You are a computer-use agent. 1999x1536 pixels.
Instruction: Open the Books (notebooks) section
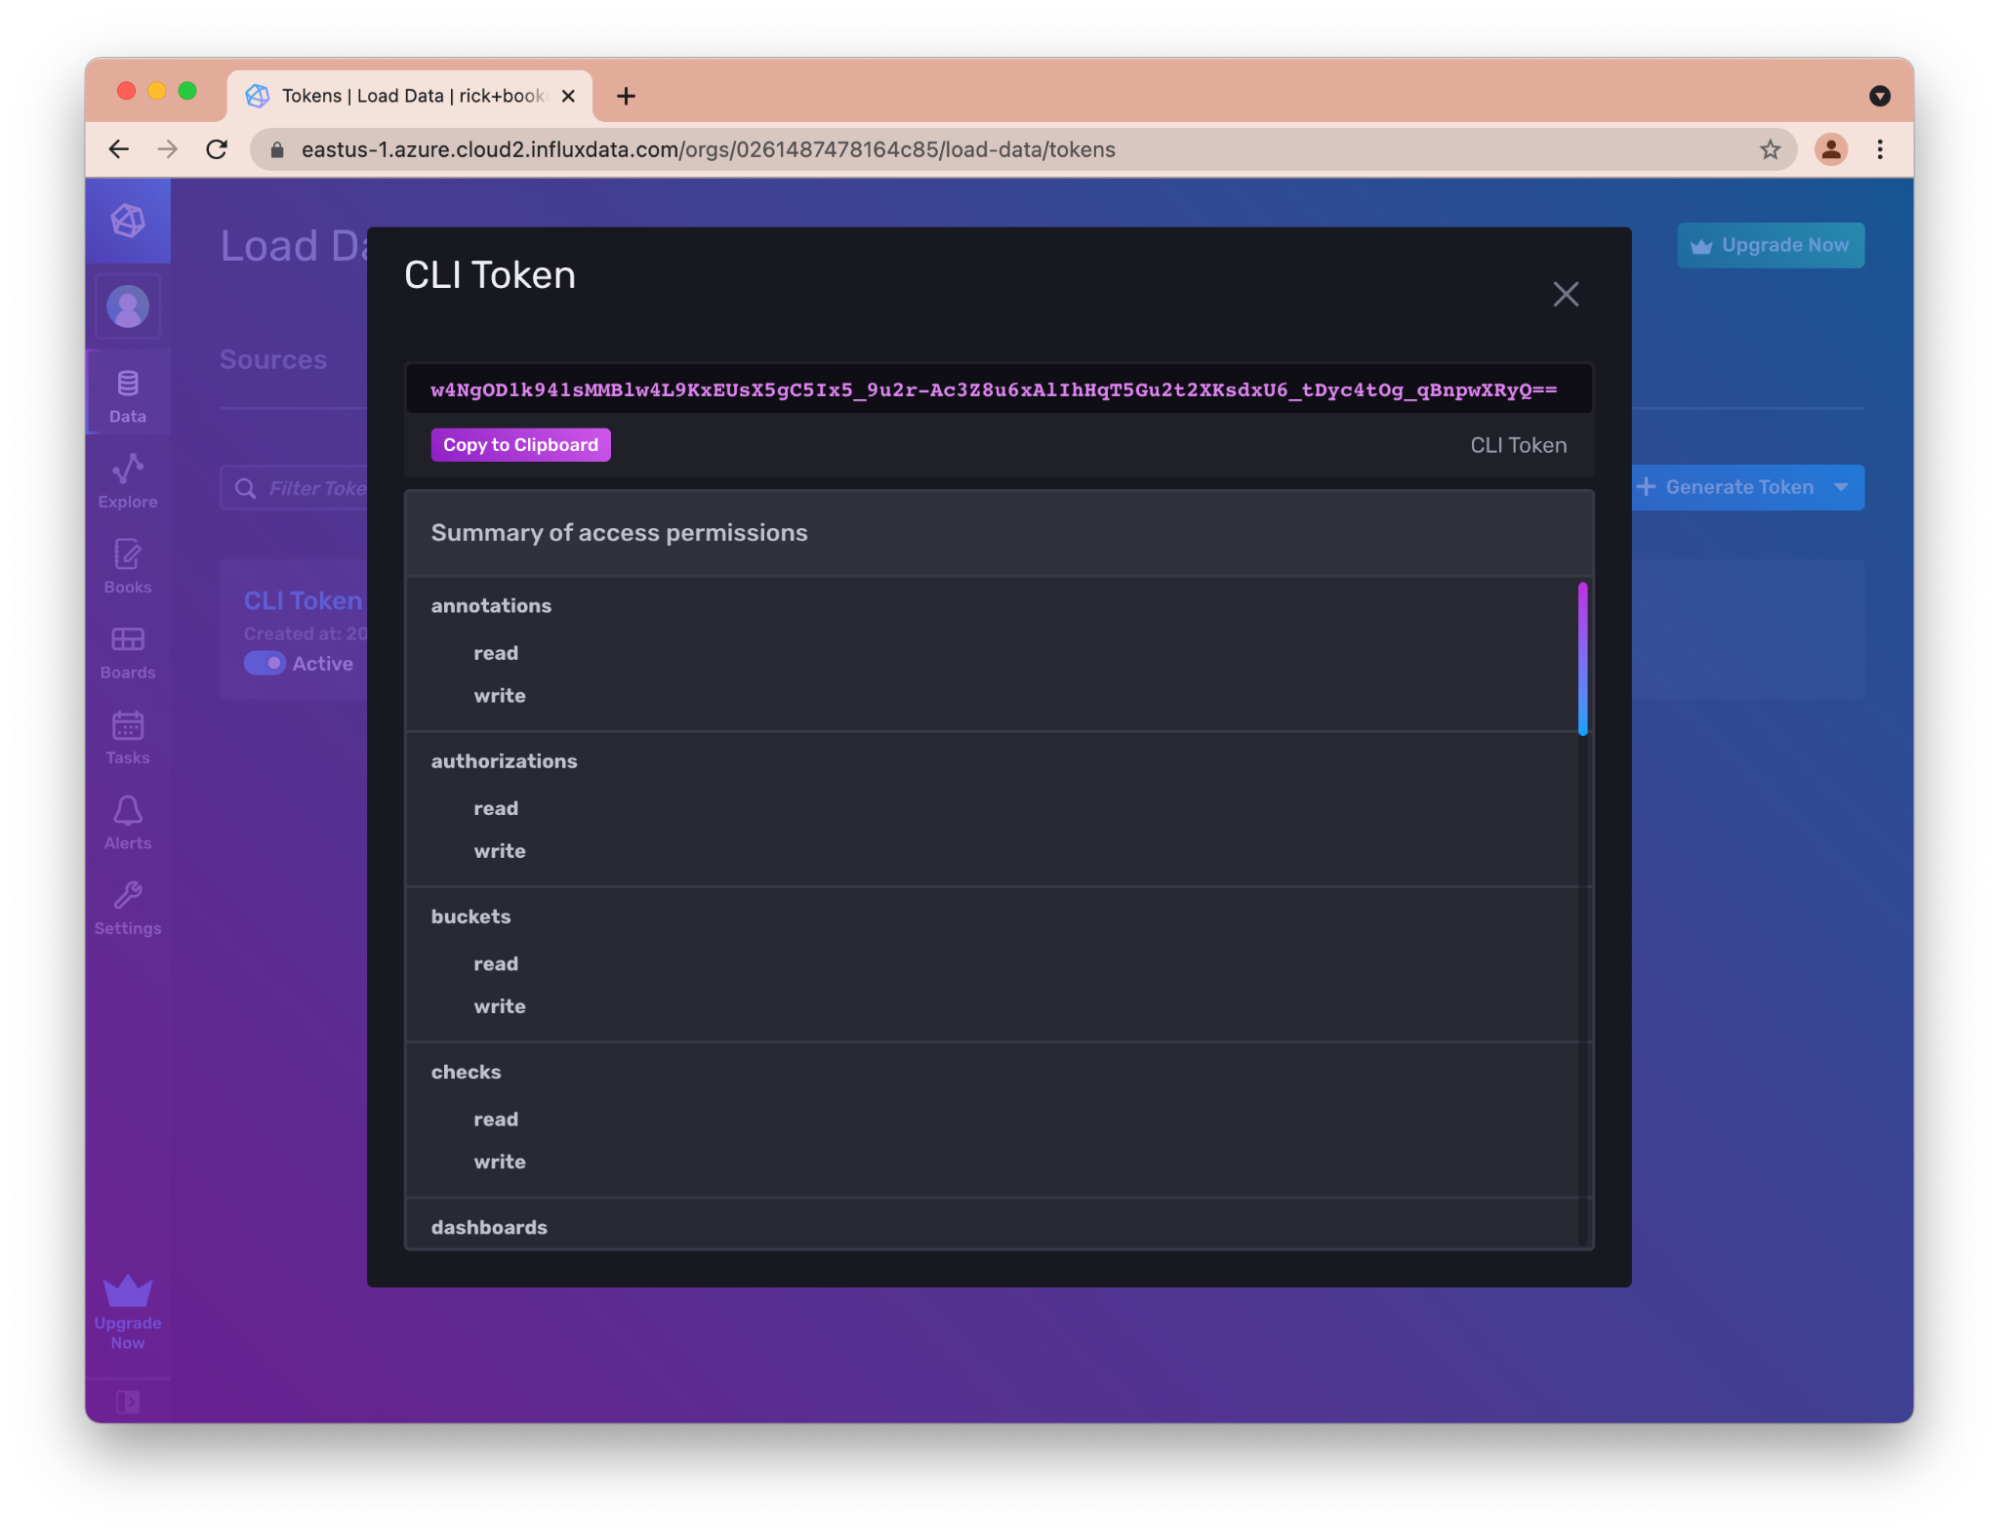128,567
